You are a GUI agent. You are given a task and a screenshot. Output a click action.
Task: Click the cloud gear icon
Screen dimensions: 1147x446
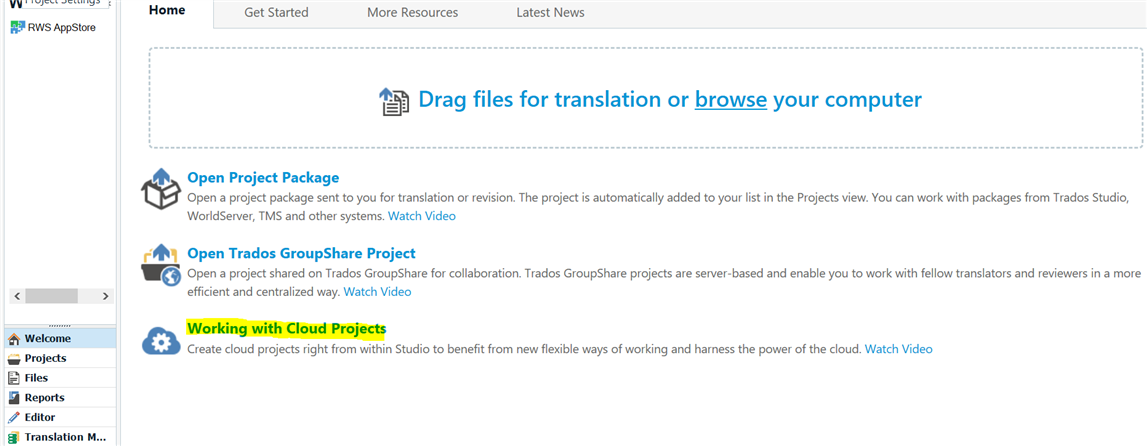point(161,341)
